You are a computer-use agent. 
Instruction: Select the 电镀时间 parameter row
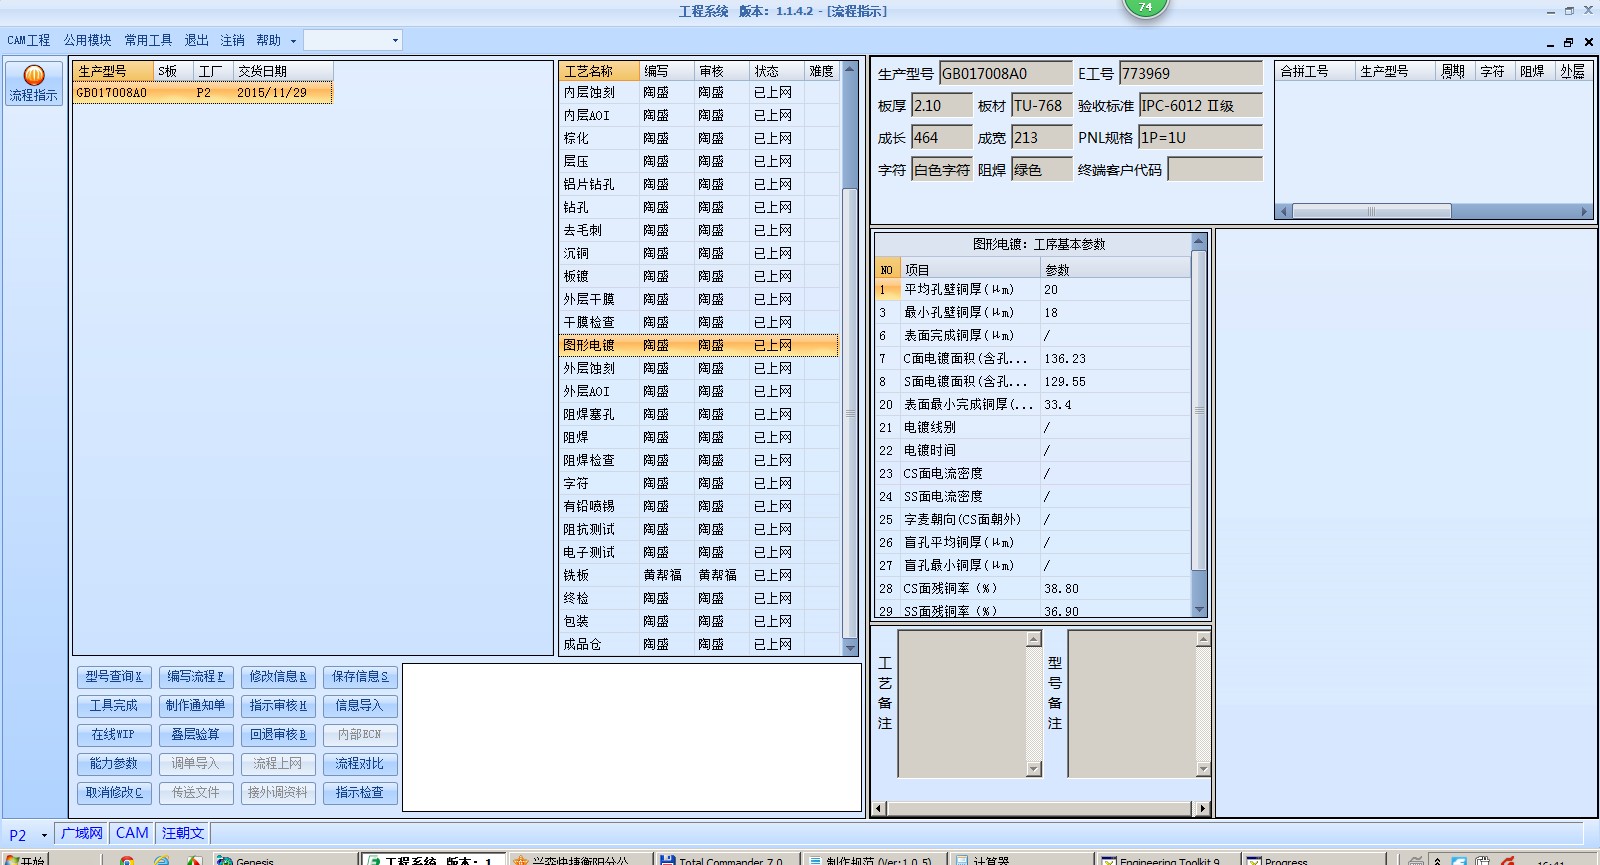[1033, 451]
